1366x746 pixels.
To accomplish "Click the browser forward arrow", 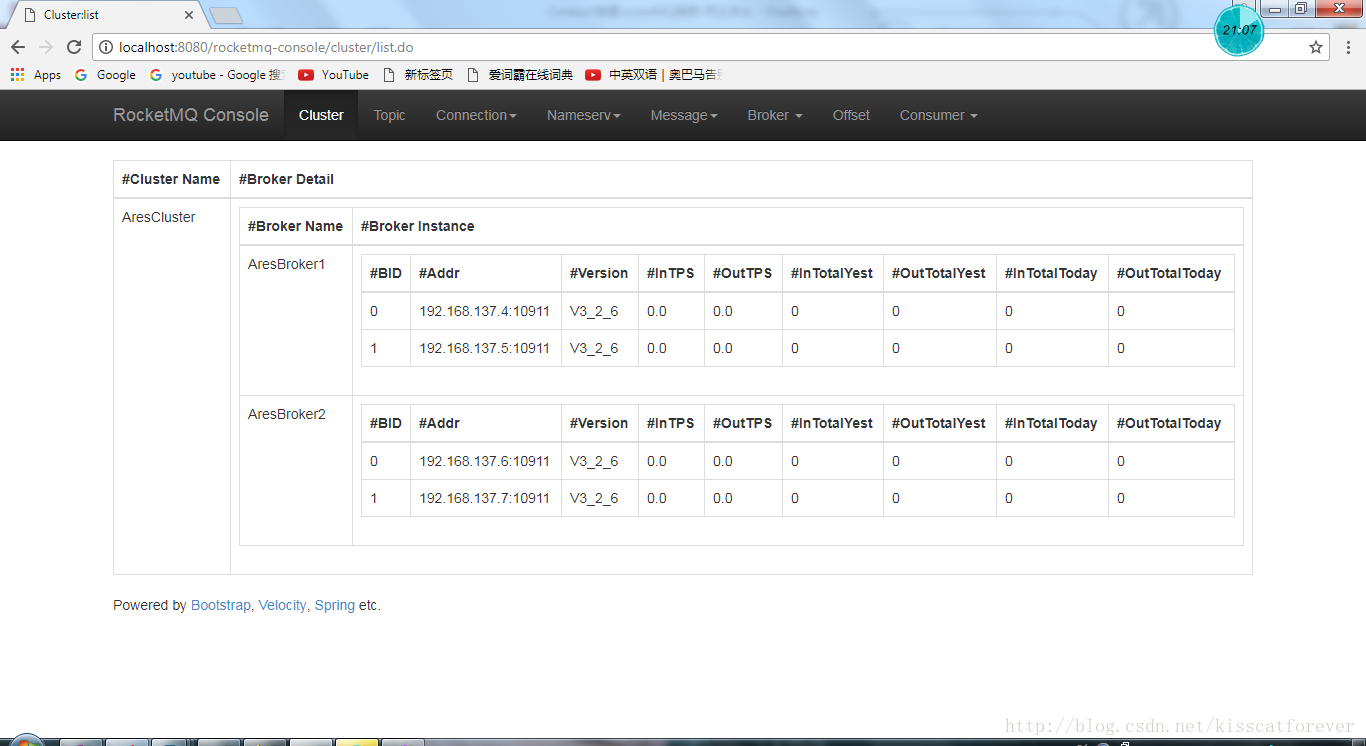I will [x=46, y=47].
